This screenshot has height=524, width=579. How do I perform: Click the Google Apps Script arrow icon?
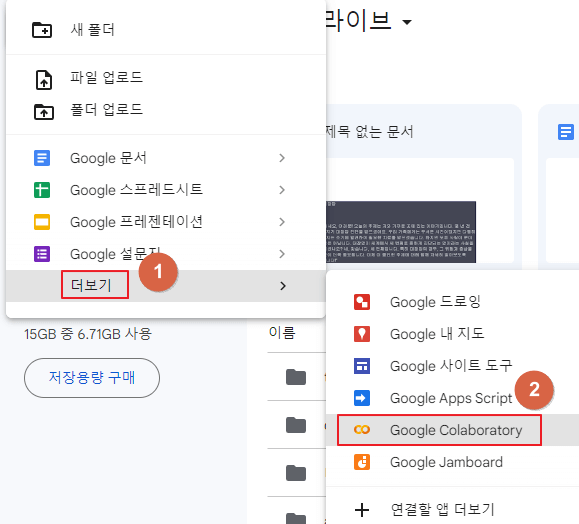pos(362,398)
